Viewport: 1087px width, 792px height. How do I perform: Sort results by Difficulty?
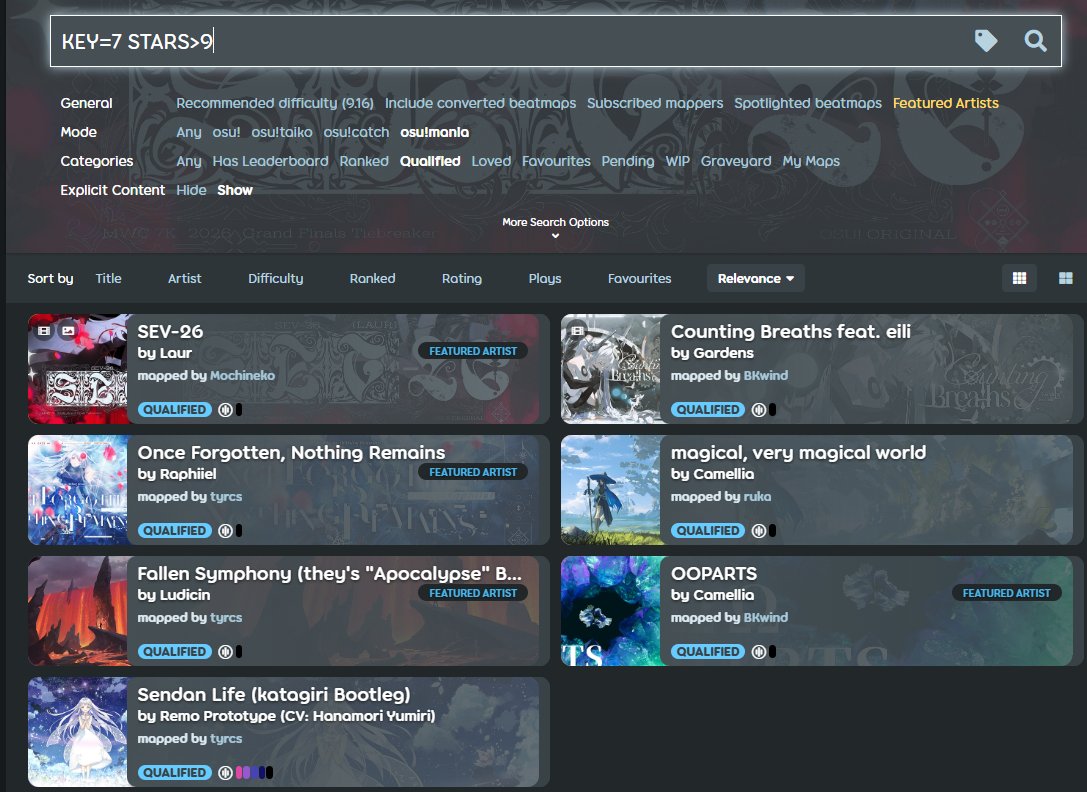coord(275,278)
